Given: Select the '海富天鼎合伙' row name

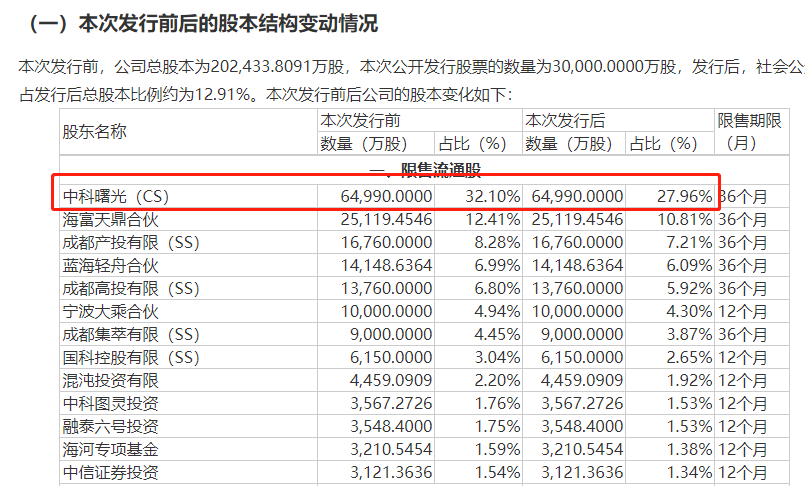Looking at the screenshot, I should [x=110, y=220].
